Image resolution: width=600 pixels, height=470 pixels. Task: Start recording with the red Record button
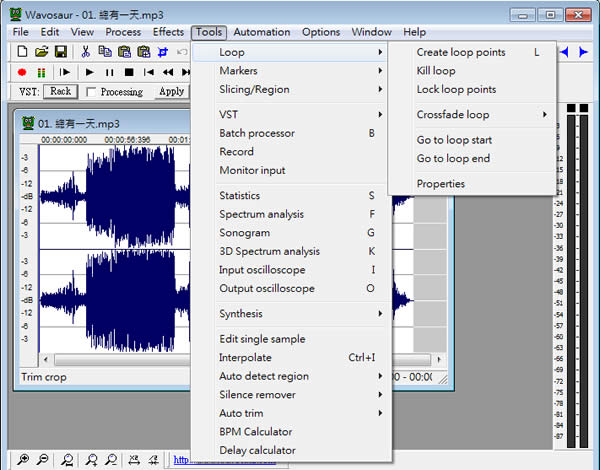click(22, 72)
